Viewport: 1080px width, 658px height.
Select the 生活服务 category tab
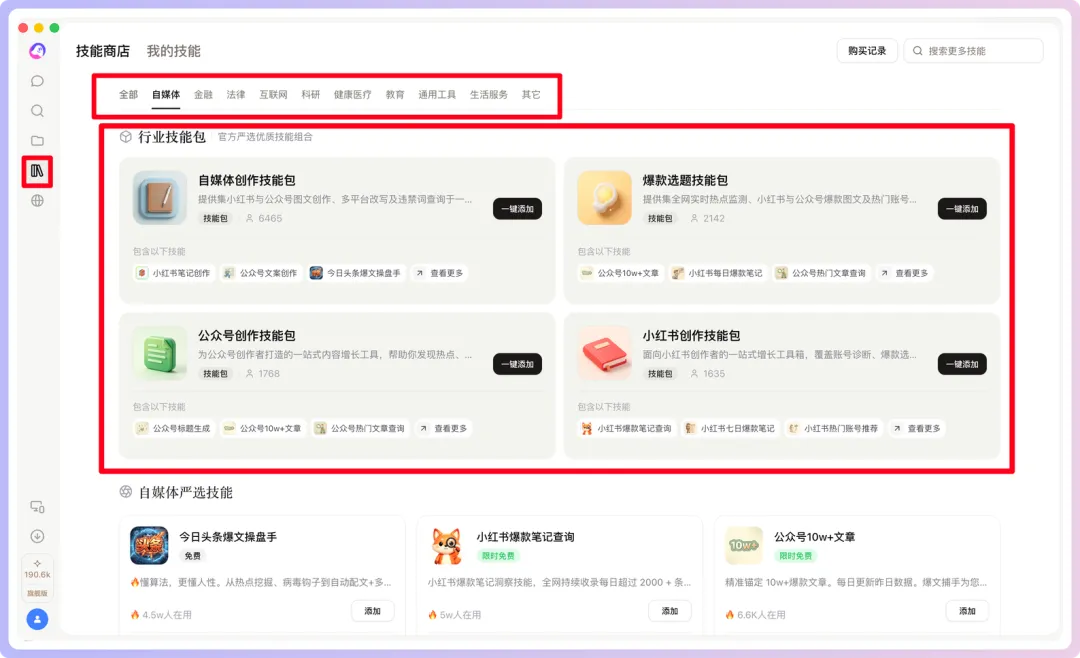[x=489, y=95]
